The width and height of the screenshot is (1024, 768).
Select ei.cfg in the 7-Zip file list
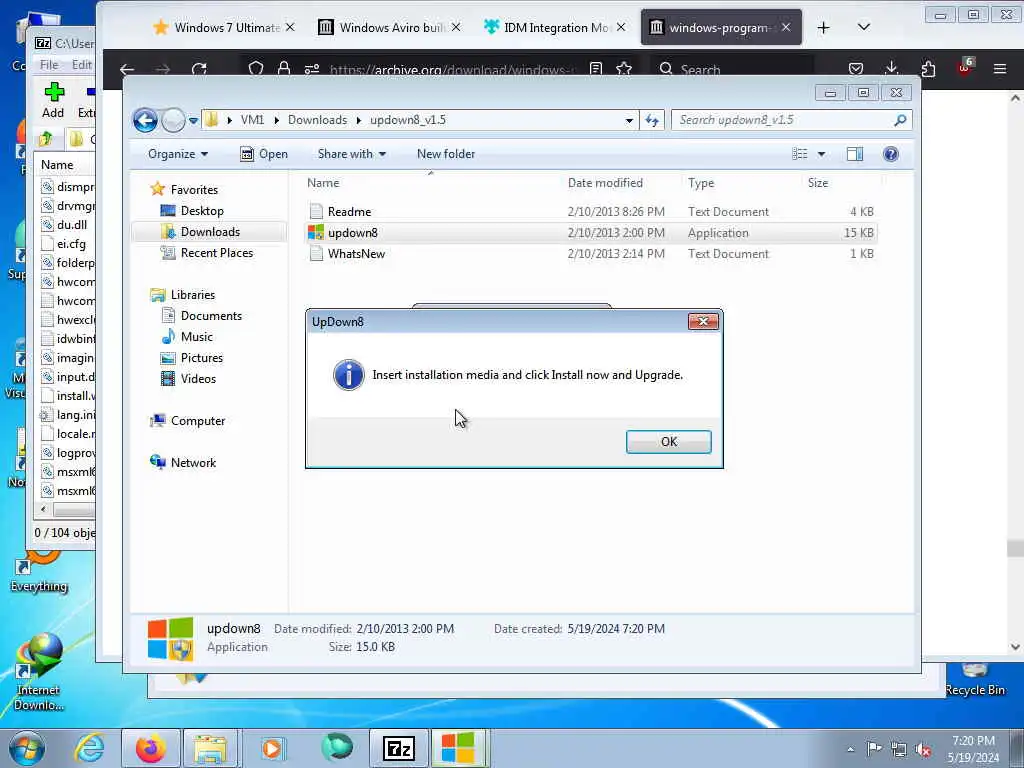coord(63,244)
